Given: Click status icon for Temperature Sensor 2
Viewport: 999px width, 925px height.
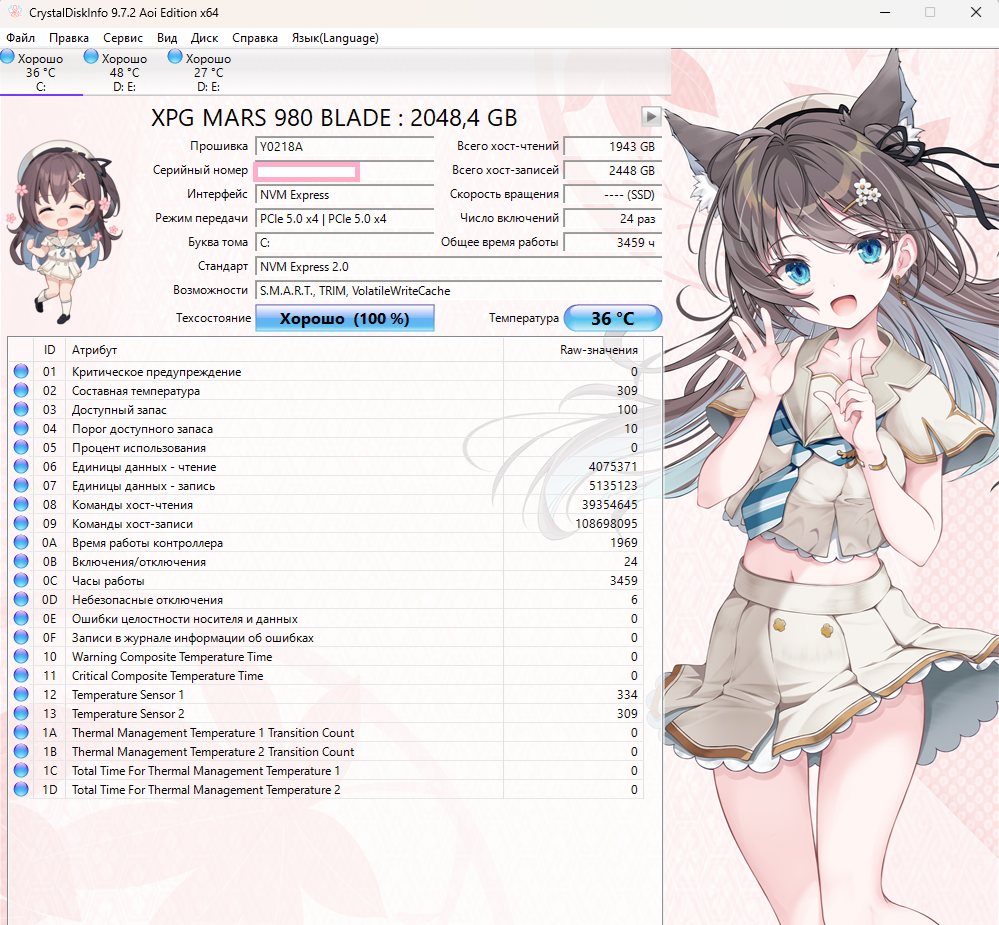Looking at the screenshot, I should (x=21, y=713).
